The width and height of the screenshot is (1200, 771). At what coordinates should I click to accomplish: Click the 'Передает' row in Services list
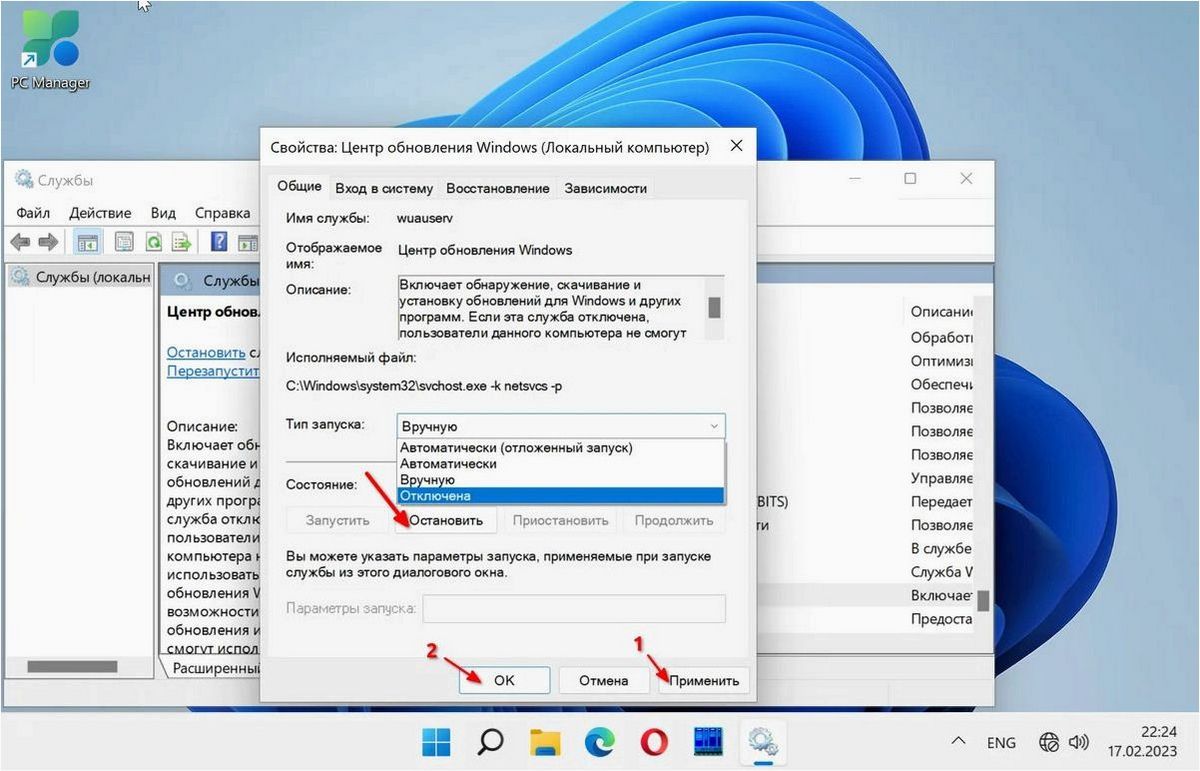click(941, 502)
